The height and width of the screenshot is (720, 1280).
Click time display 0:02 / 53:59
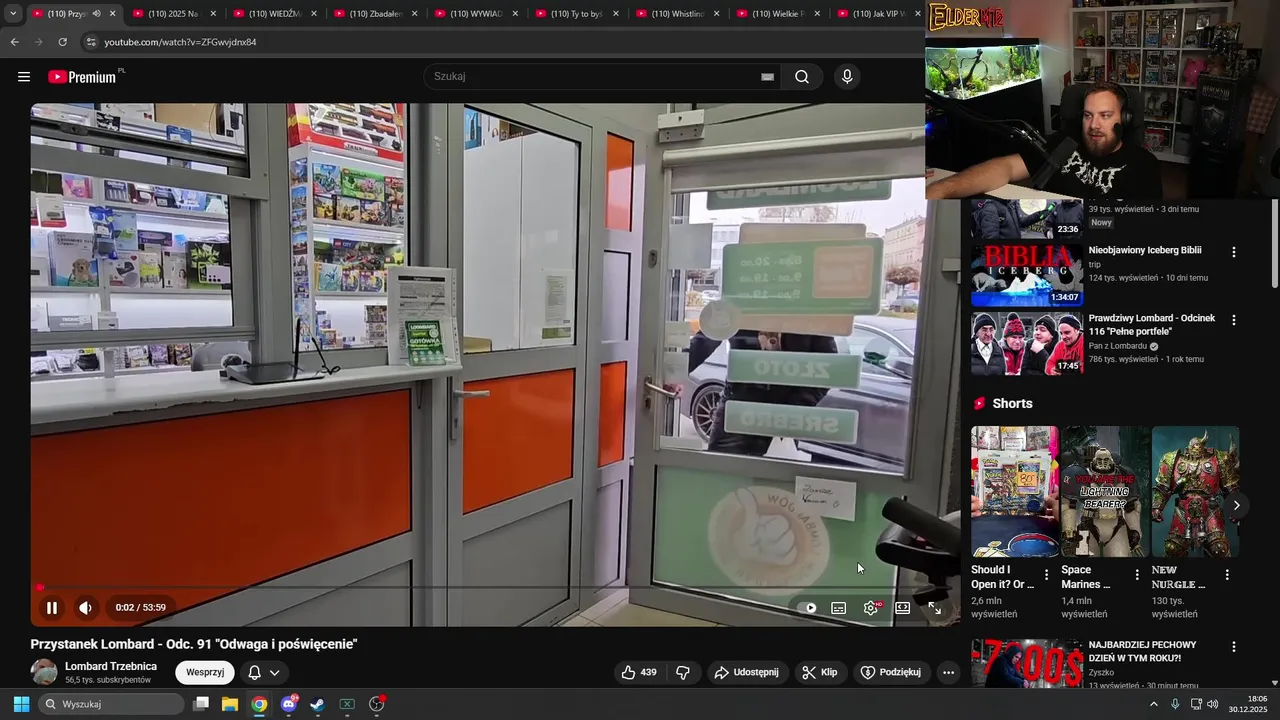coord(140,607)
